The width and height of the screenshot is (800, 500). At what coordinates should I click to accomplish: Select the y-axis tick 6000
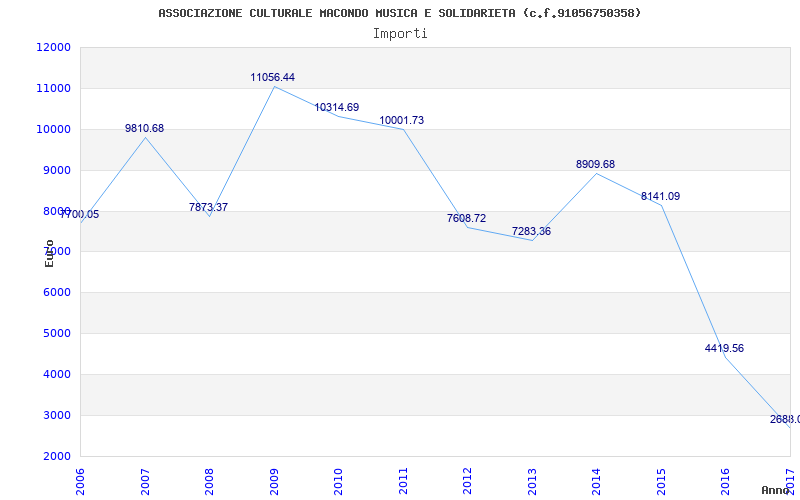click(56, 293)
